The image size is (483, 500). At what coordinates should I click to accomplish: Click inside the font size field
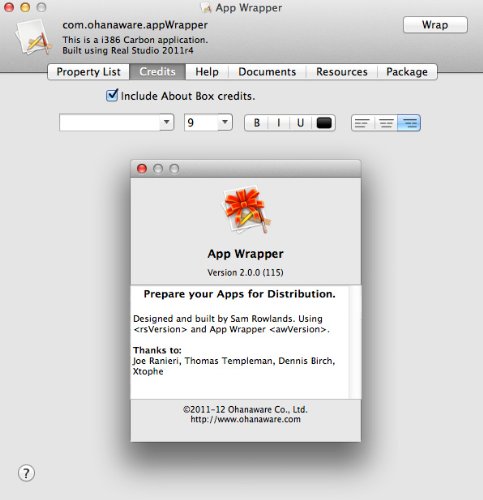(x=201, y=122)
